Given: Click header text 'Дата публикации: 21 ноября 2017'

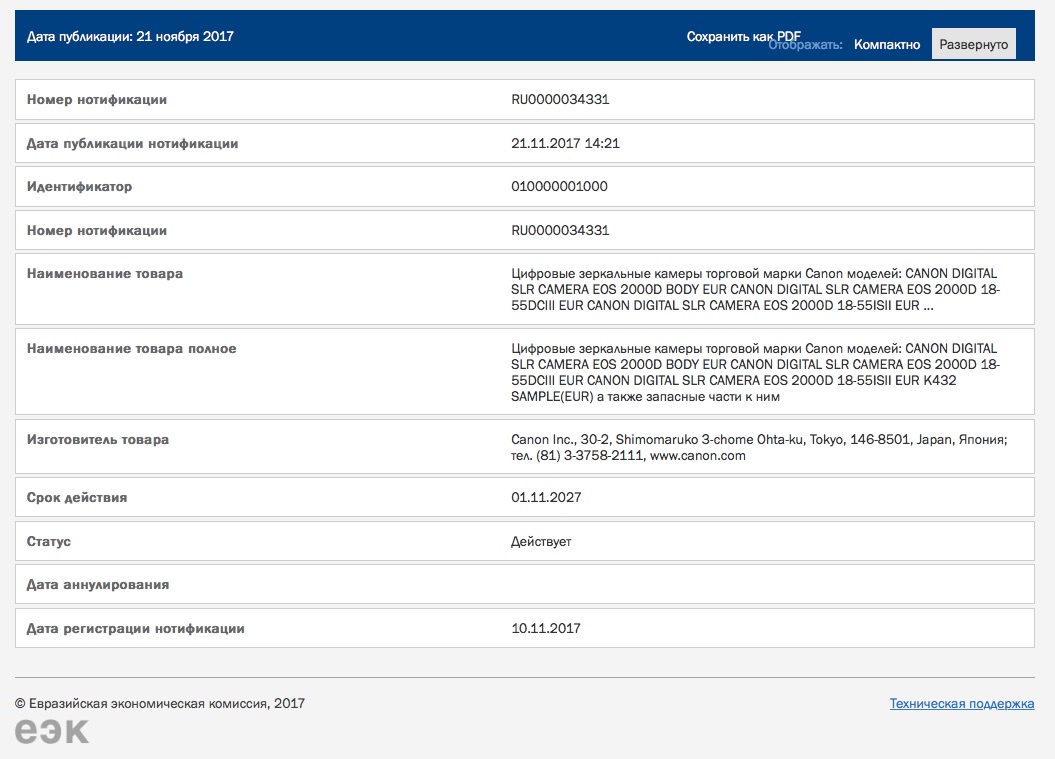Looking at the screenshot, I should pos(130,36).
